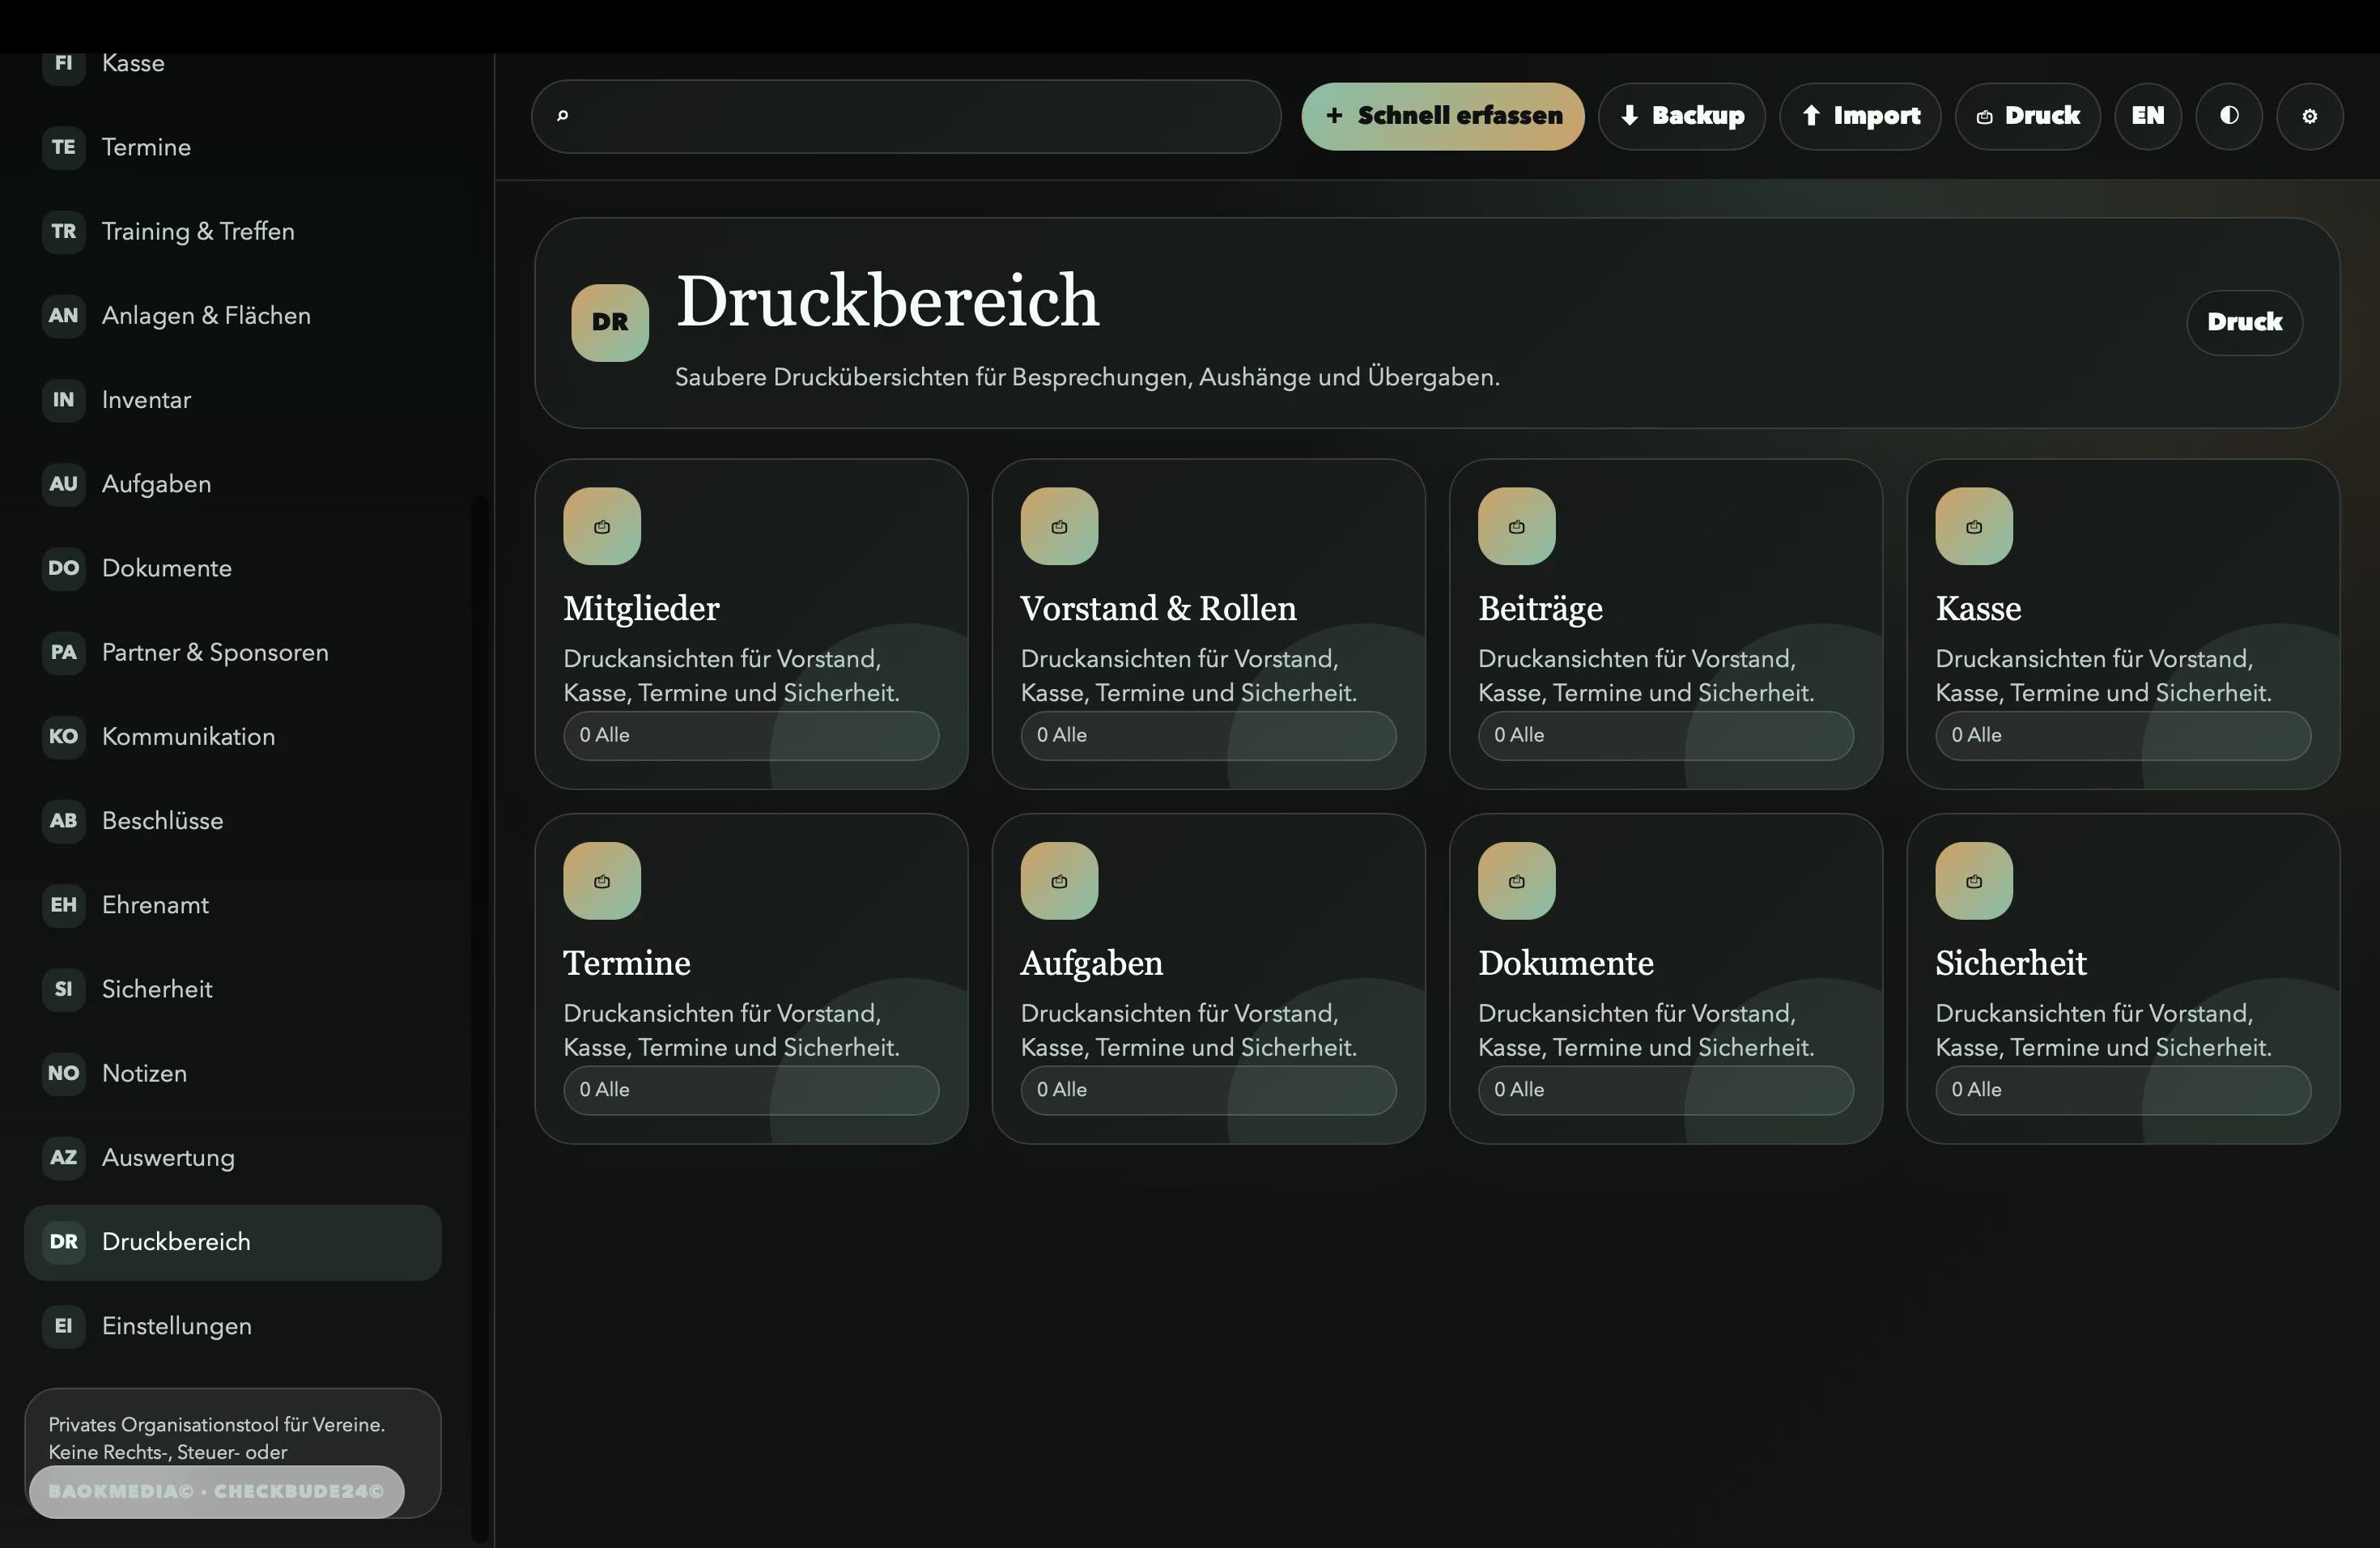Image resolution: width=2380 pixels, height=1548 pixels.
Task: Open Einstellungen in the sidebar
Action: [x=232, y=1326]
